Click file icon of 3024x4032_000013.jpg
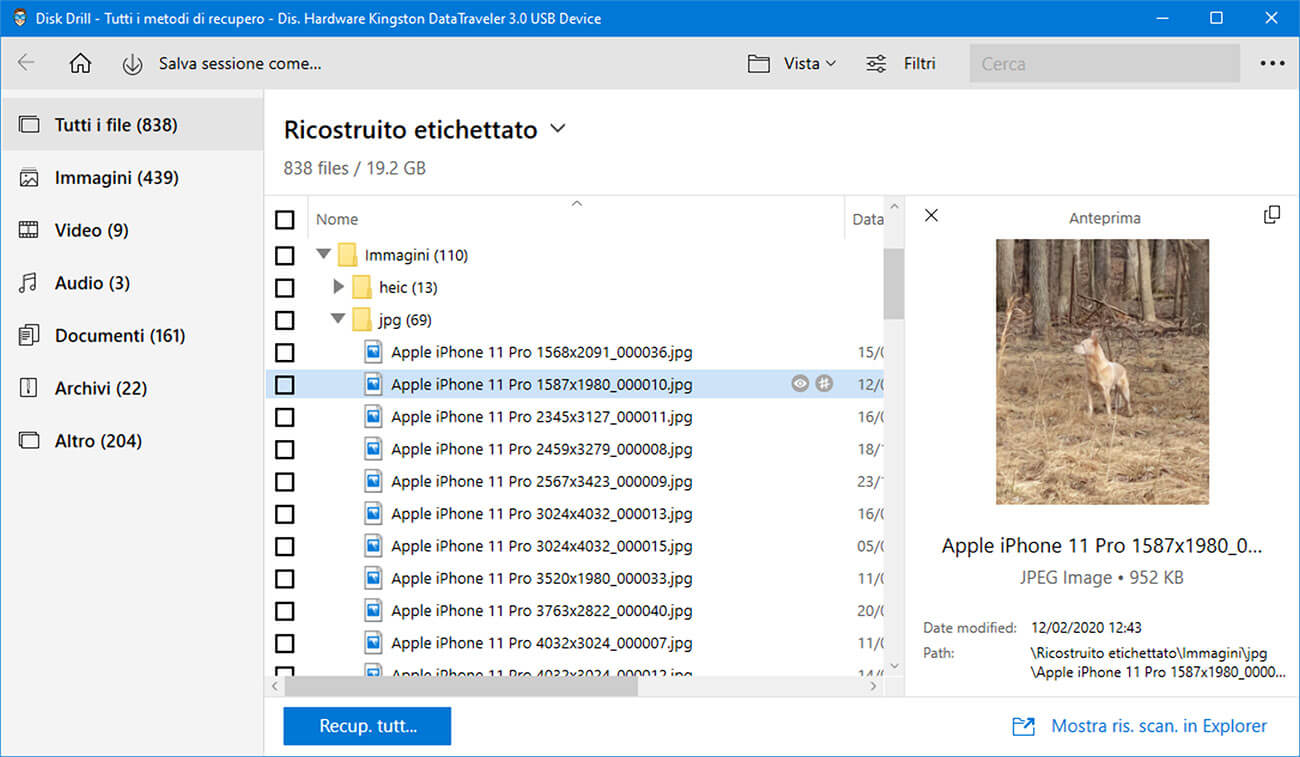The height and width of the screenshot is (757, 1300). coord(374,514)
